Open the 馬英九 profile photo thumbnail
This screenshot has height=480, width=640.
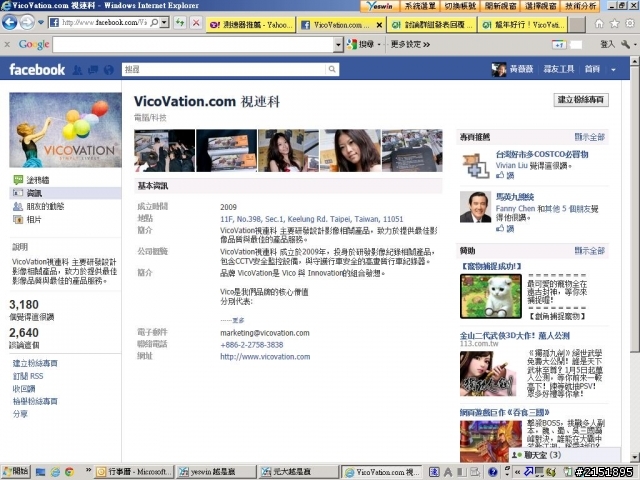pyautogui.click(x=476, y=207)
